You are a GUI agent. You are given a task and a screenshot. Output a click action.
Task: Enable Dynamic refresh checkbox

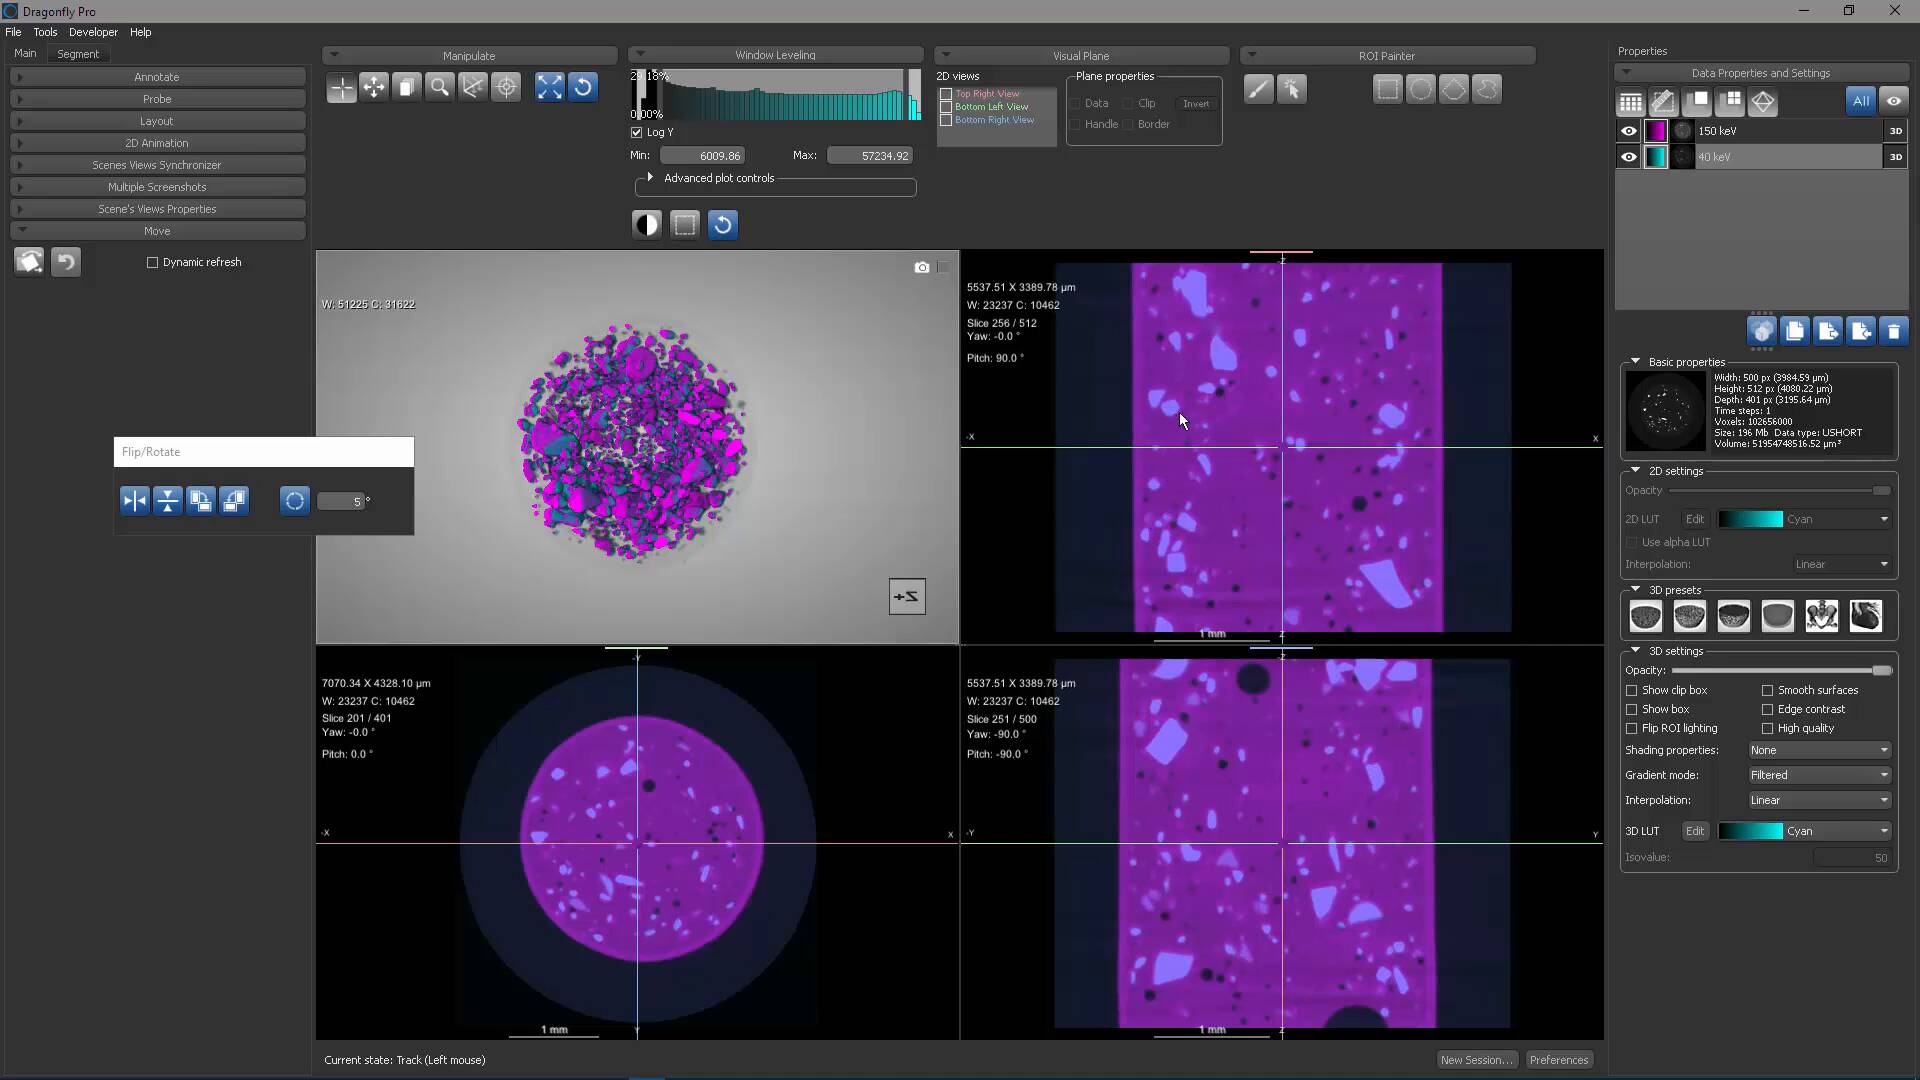pyautogui.click(x=153, y=262)
